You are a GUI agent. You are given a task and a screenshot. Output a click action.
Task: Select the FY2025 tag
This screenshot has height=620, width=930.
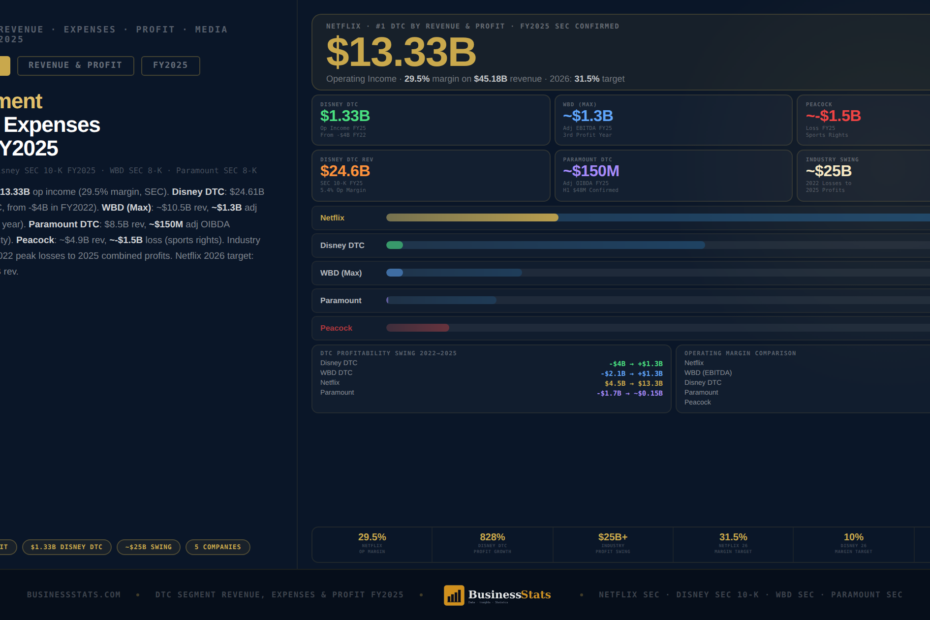click(170, 65)
